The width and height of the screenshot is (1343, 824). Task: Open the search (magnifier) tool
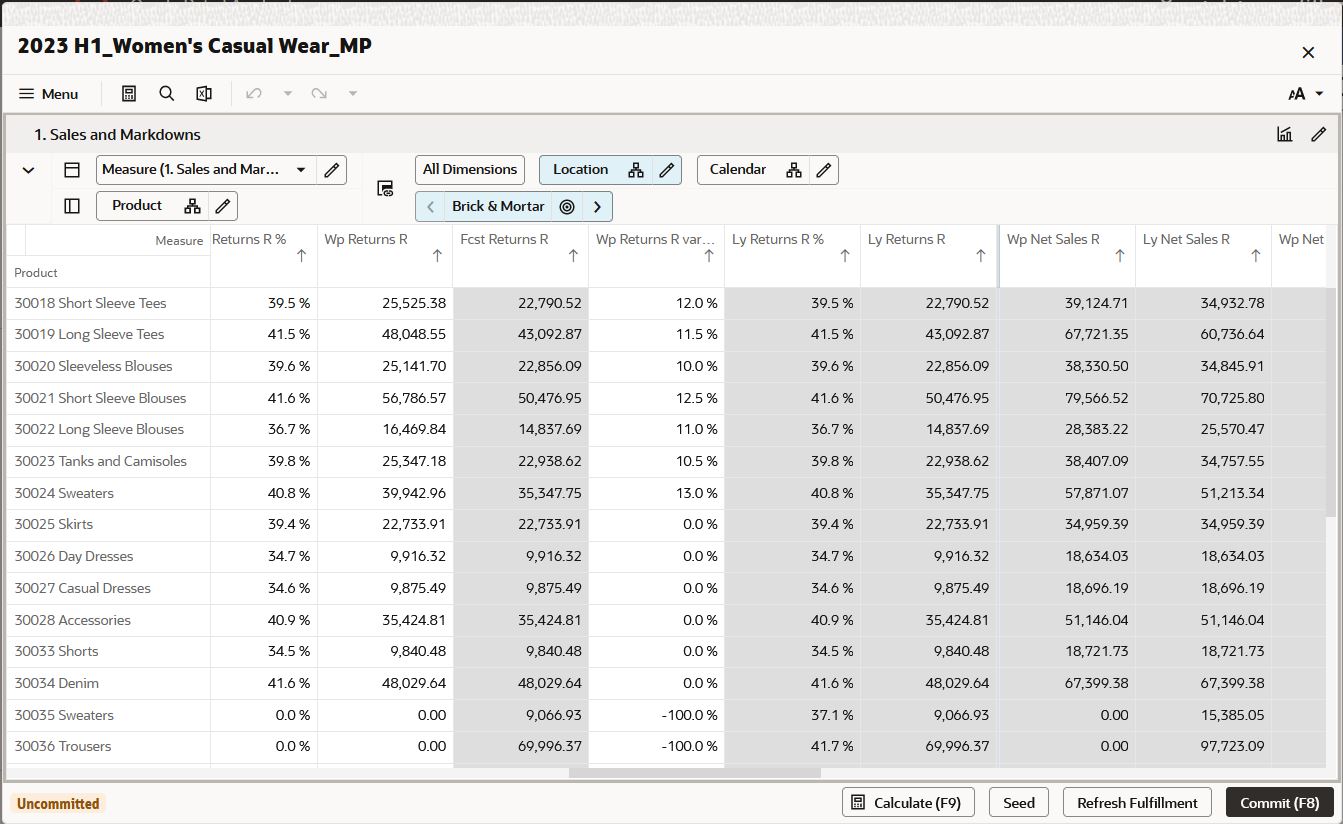coord(167,94)
